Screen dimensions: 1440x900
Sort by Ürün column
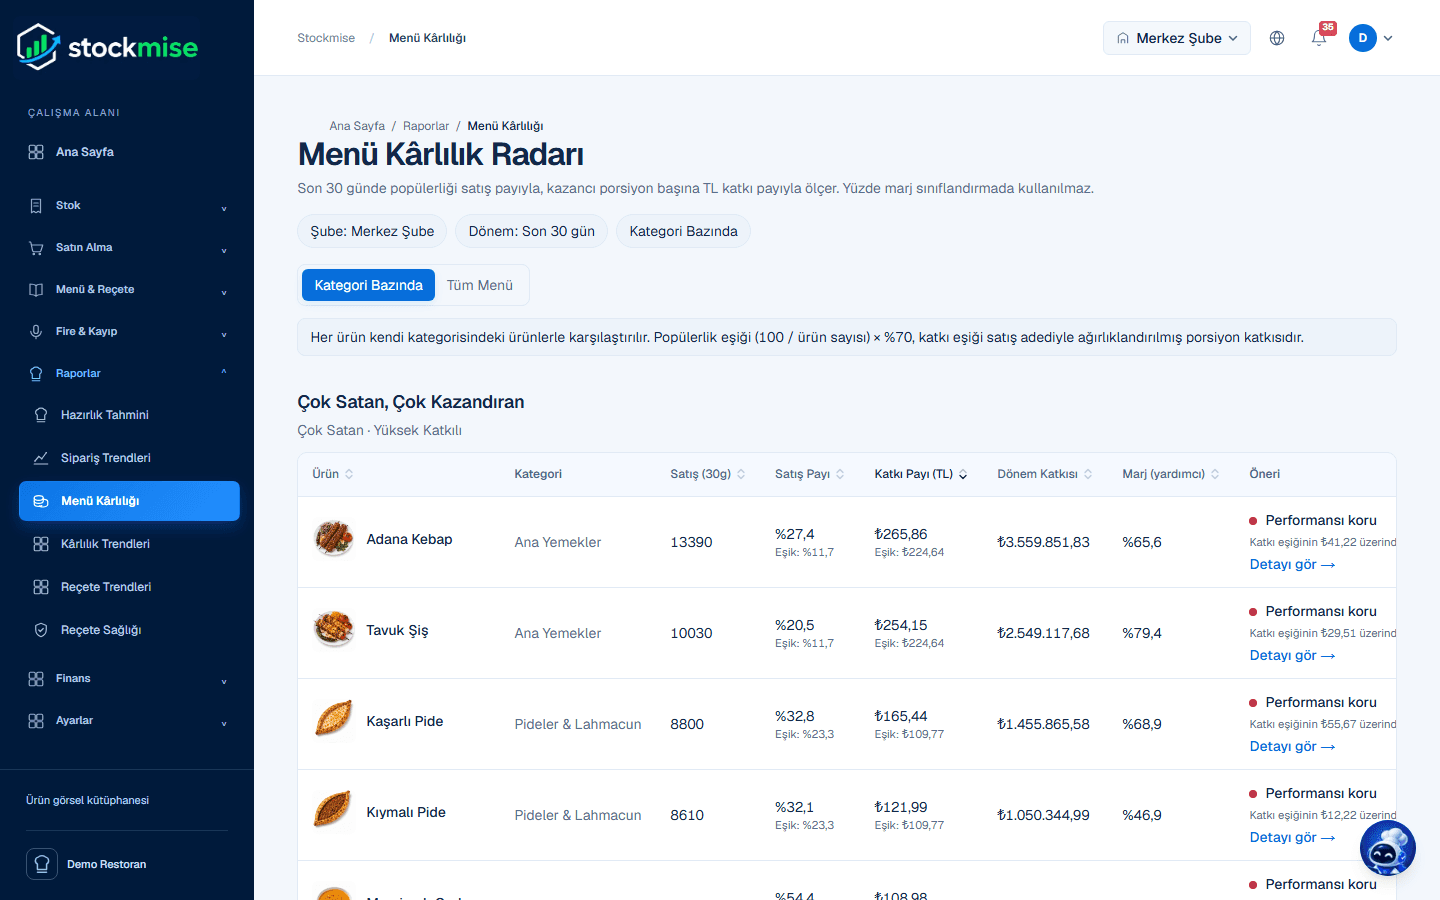[x=333, y=474]
